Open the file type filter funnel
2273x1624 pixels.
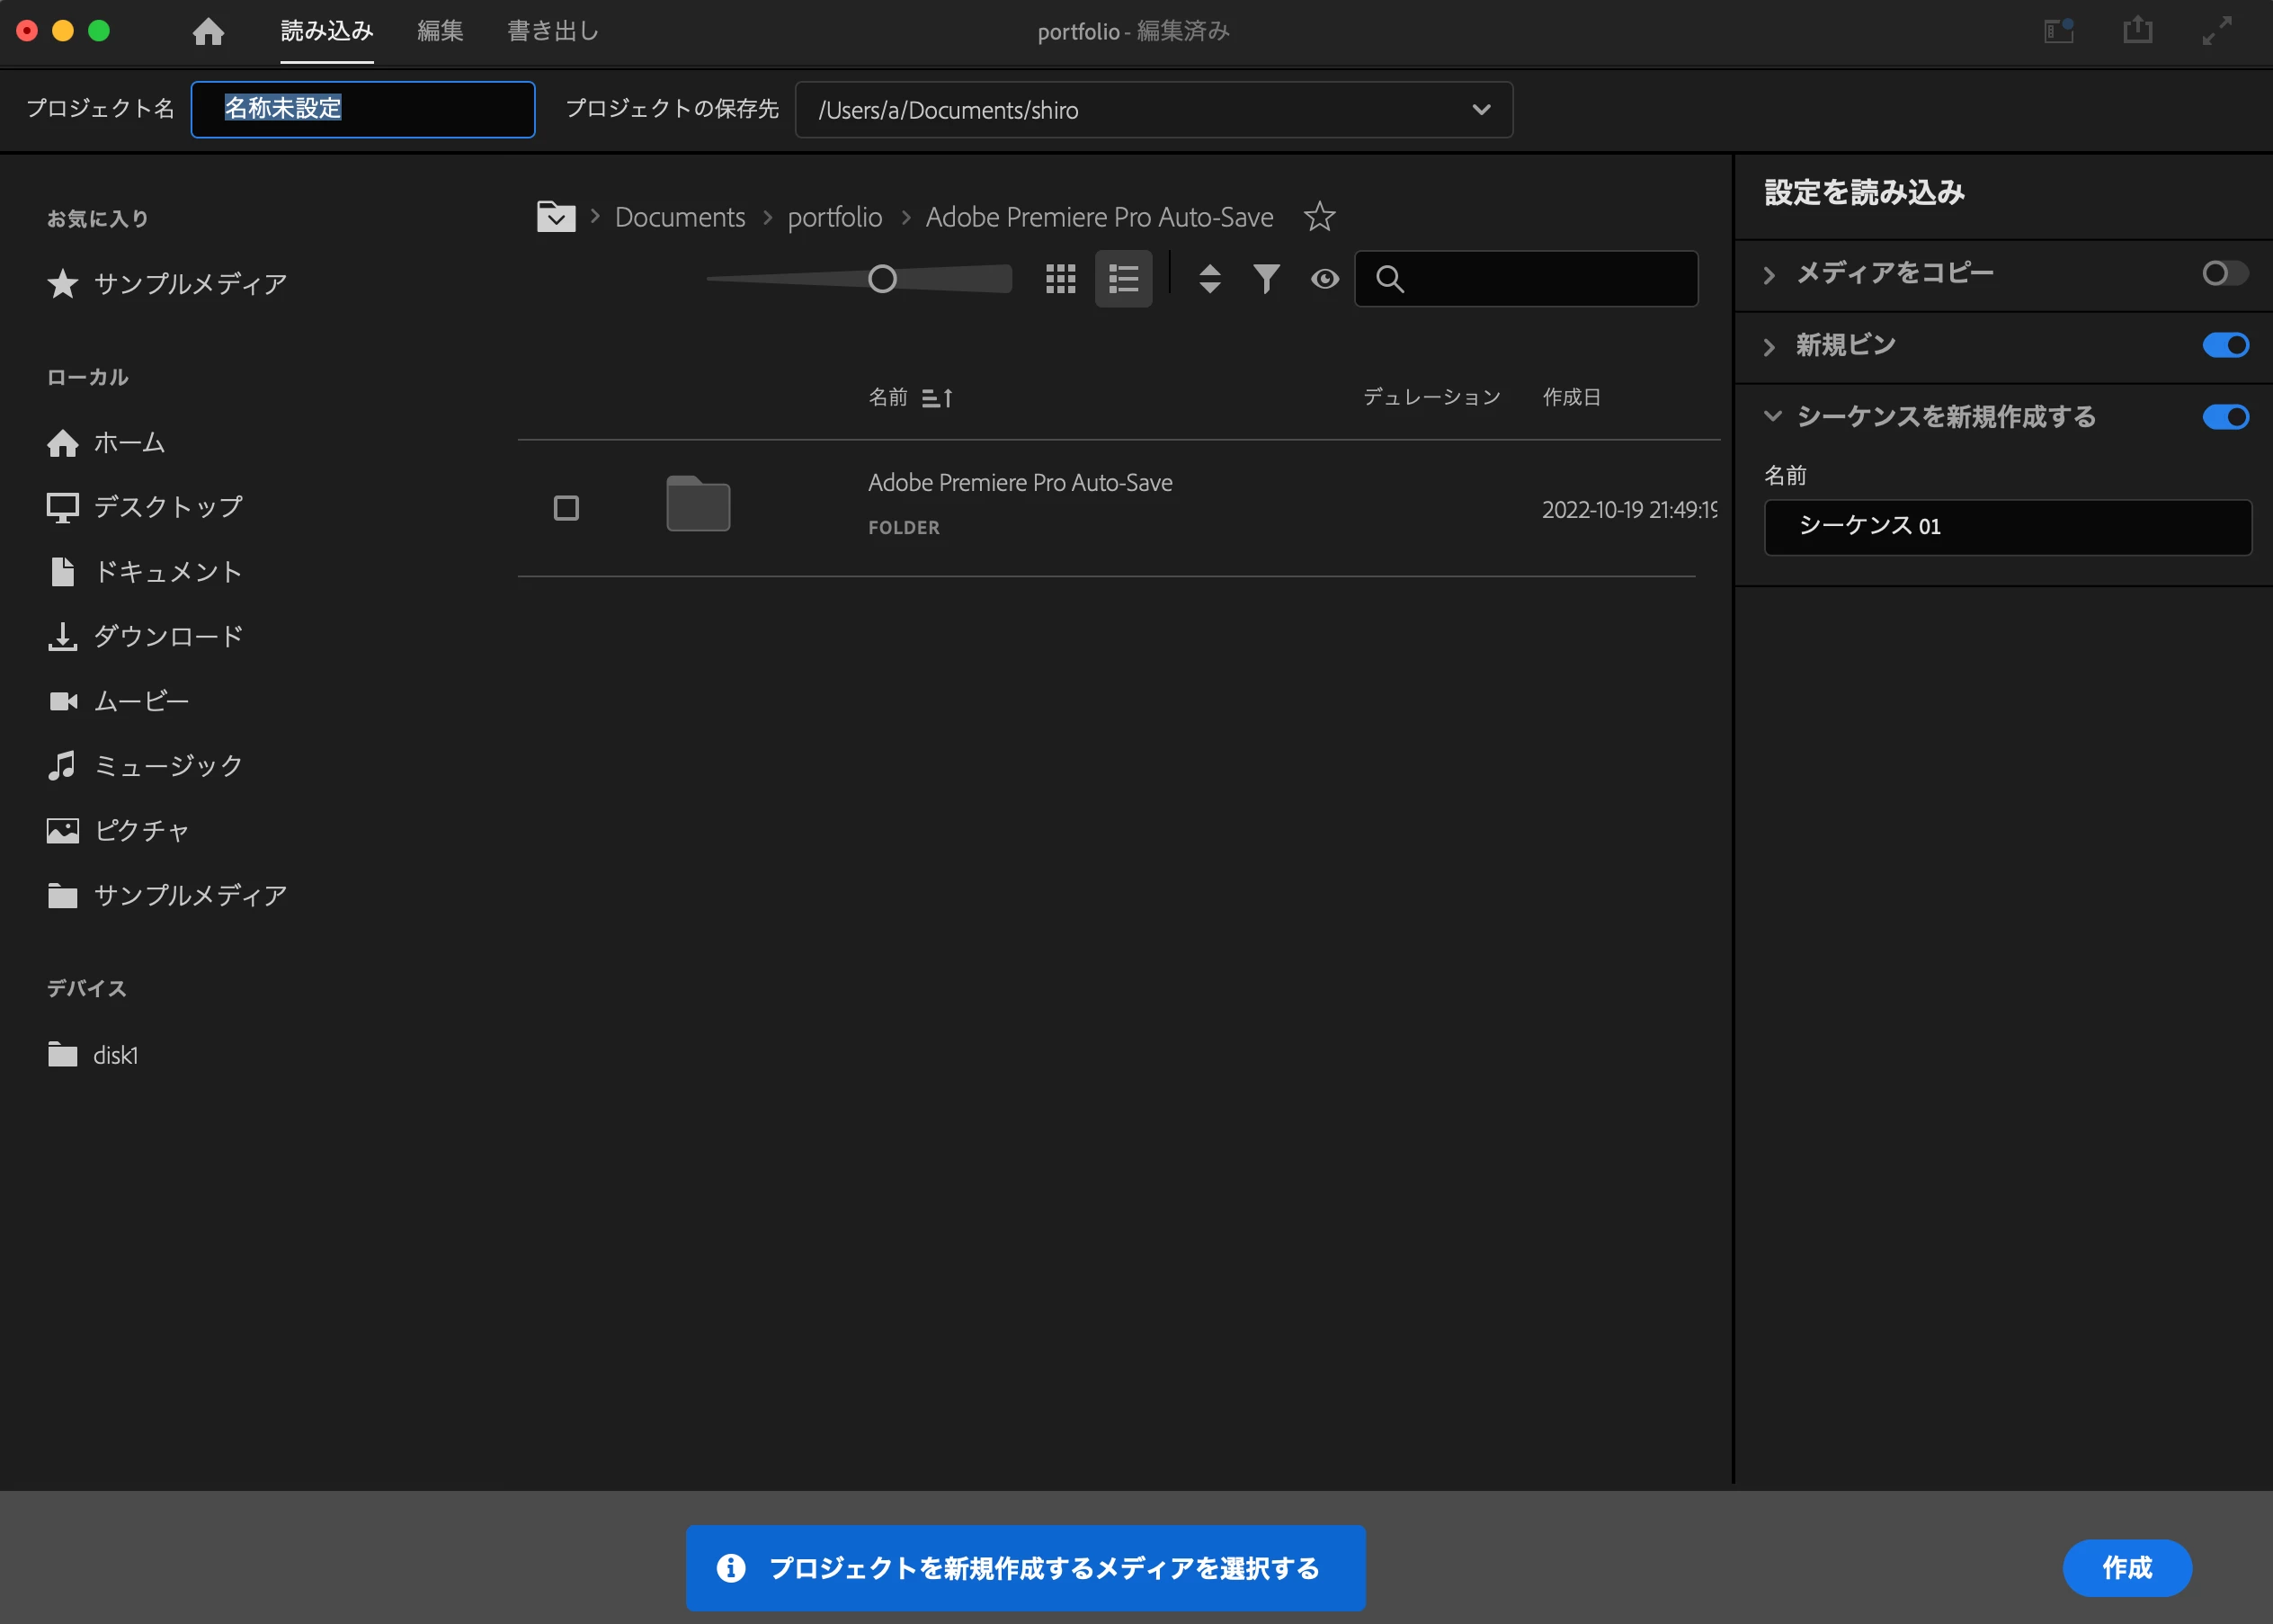tap(1266, 279)
